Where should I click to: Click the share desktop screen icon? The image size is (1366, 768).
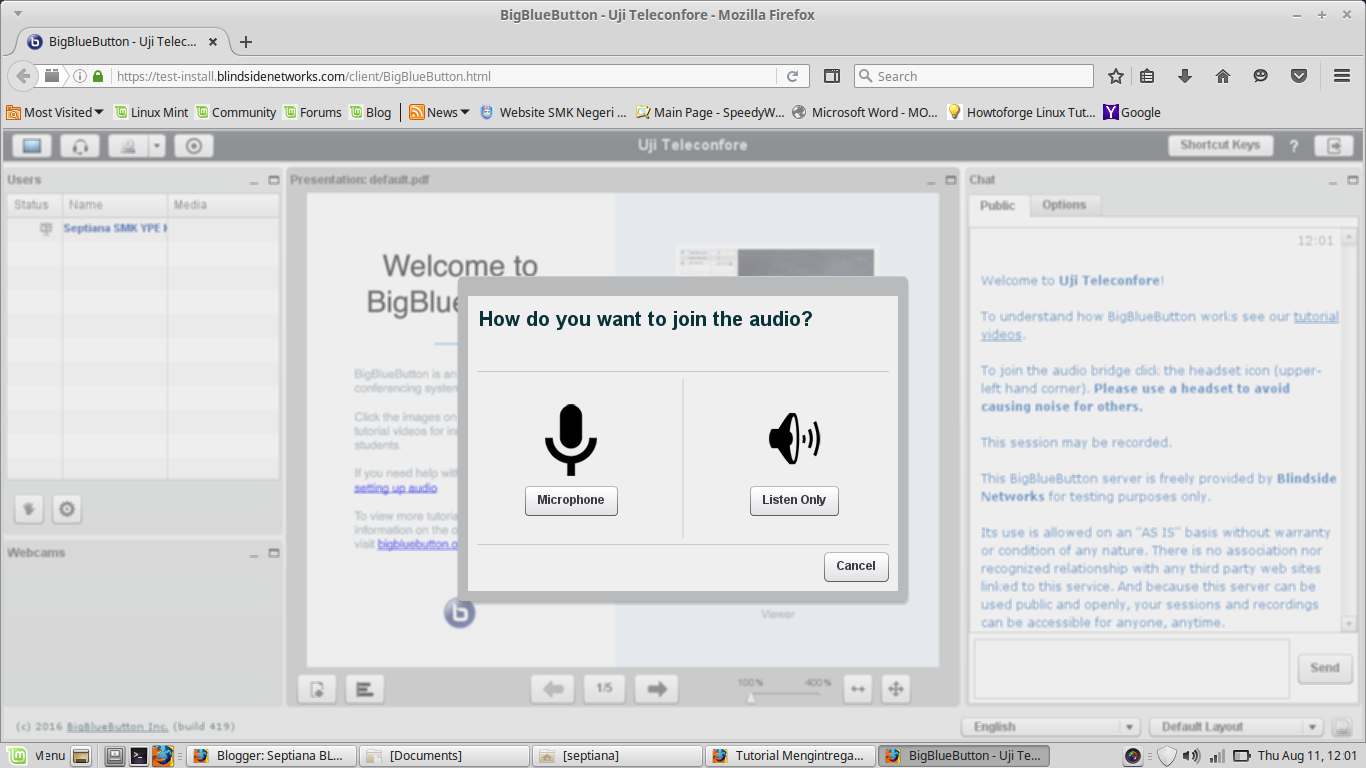[x=32, y=146]
